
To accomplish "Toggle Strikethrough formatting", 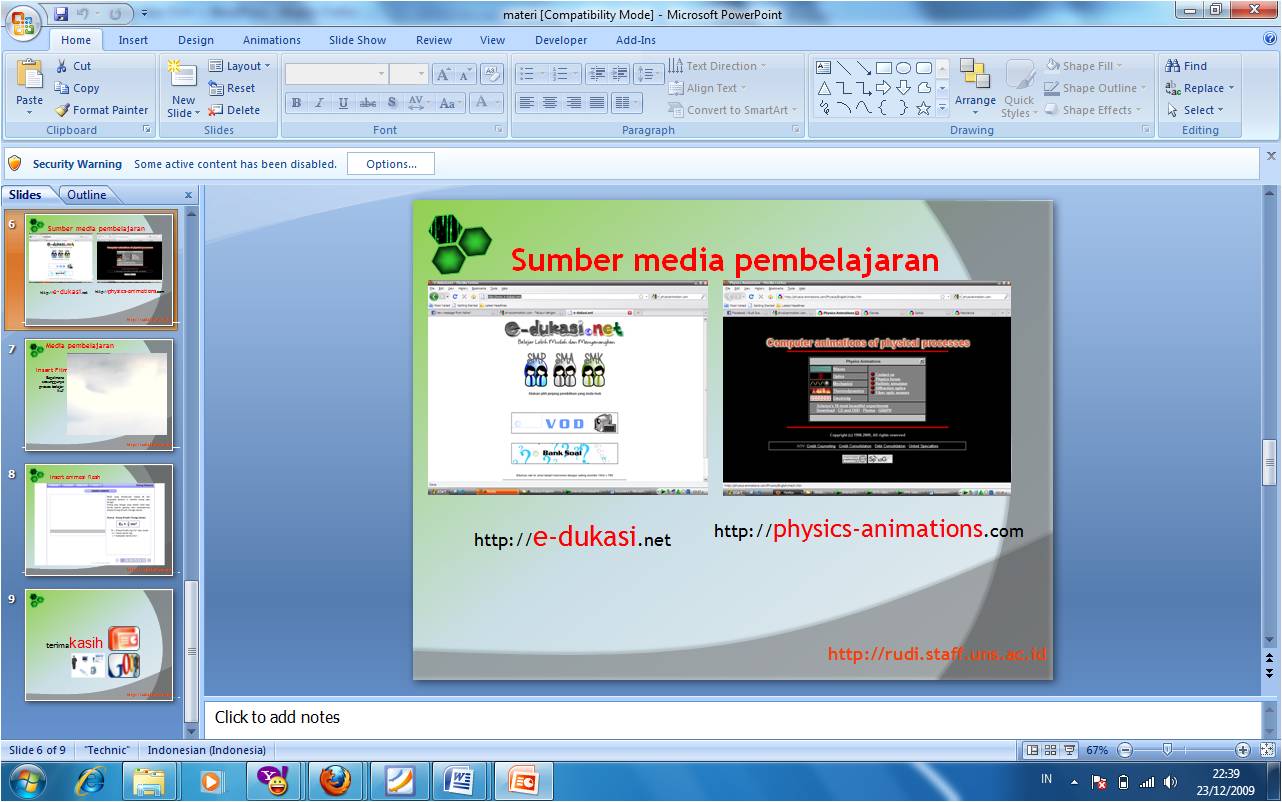I will click(x=368, y=102).
